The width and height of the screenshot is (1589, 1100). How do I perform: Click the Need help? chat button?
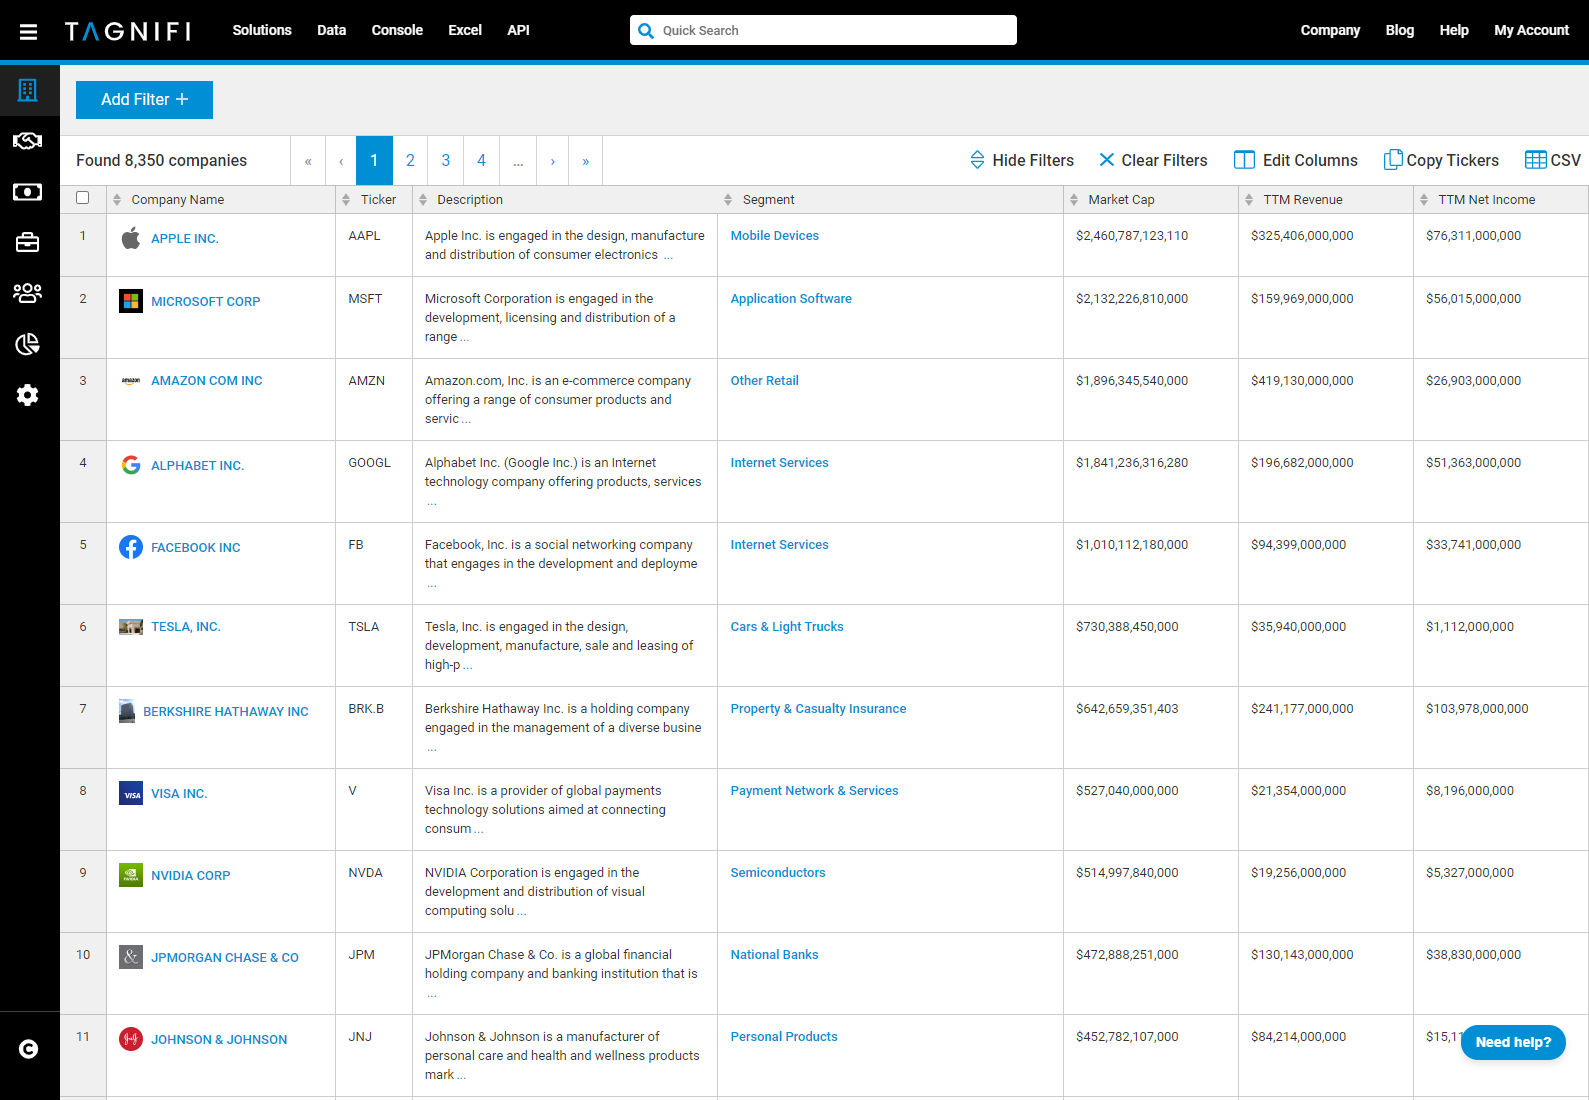[x=1513, y=1042]
